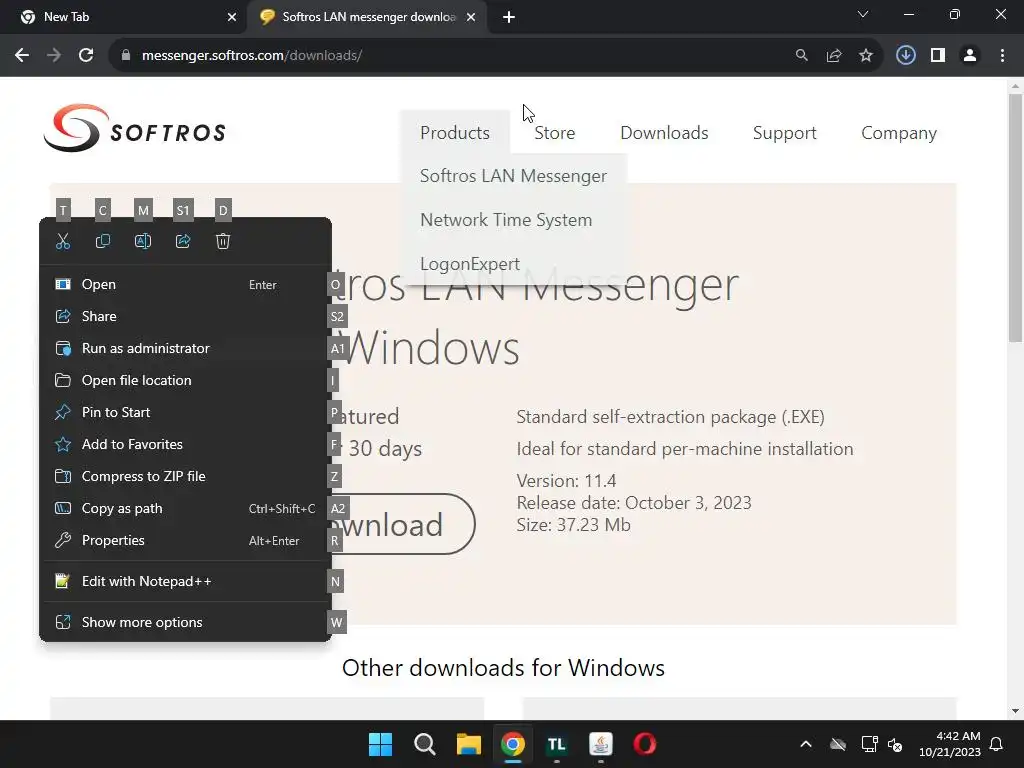Select Network Time System product
This screenshot has width=1024, height=768.
click(506, 220)
